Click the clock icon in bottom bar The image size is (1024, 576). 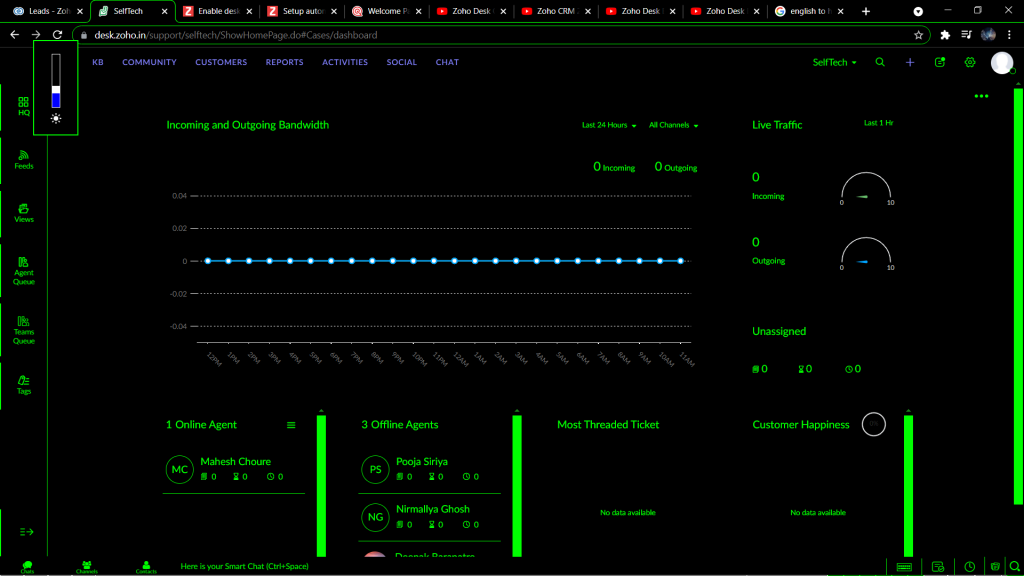click(x=970, y=567)
